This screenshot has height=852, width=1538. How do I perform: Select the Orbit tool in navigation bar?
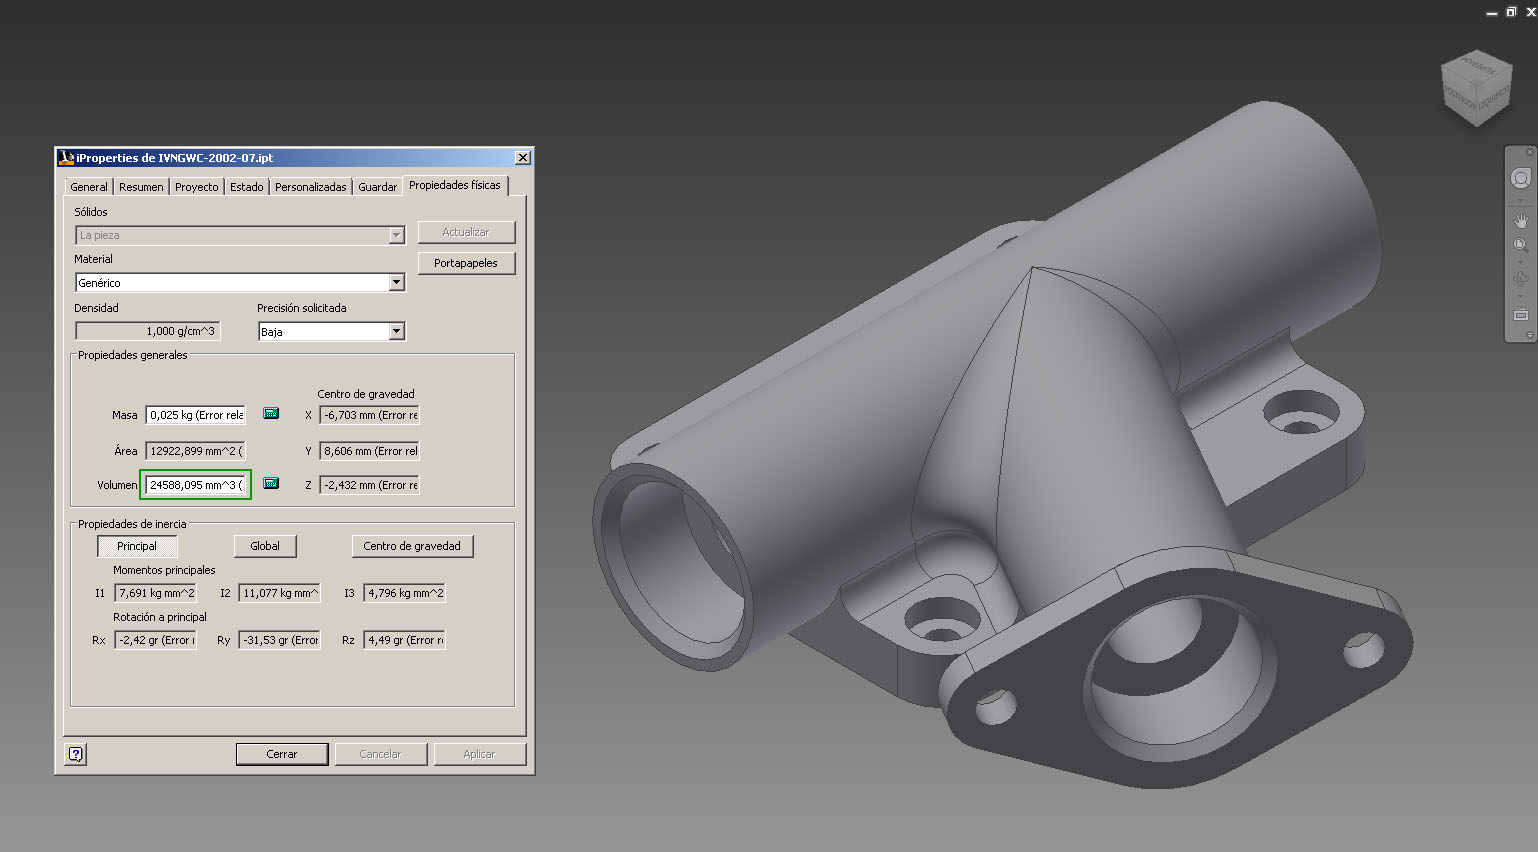pos(1520,279)
